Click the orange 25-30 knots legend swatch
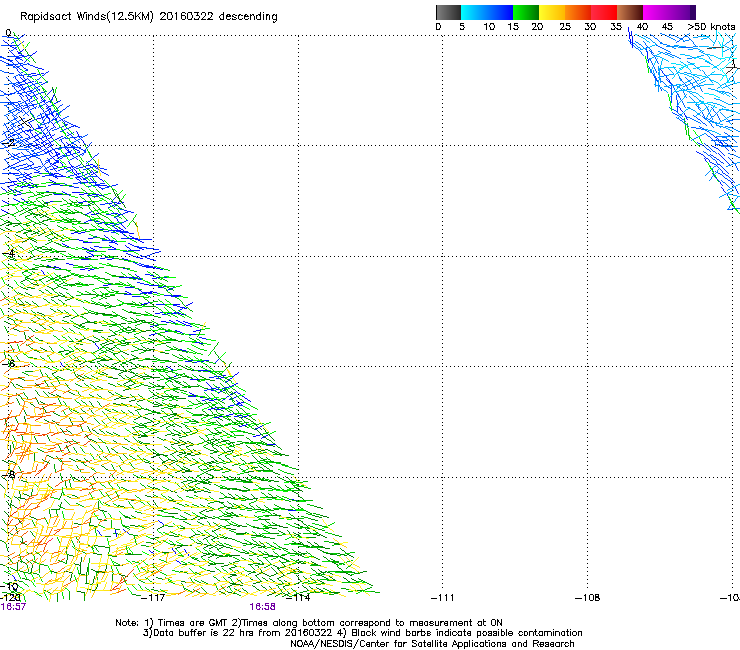Image resolution: width=740 pixels, height=650 pixels. tap(578, 12)
